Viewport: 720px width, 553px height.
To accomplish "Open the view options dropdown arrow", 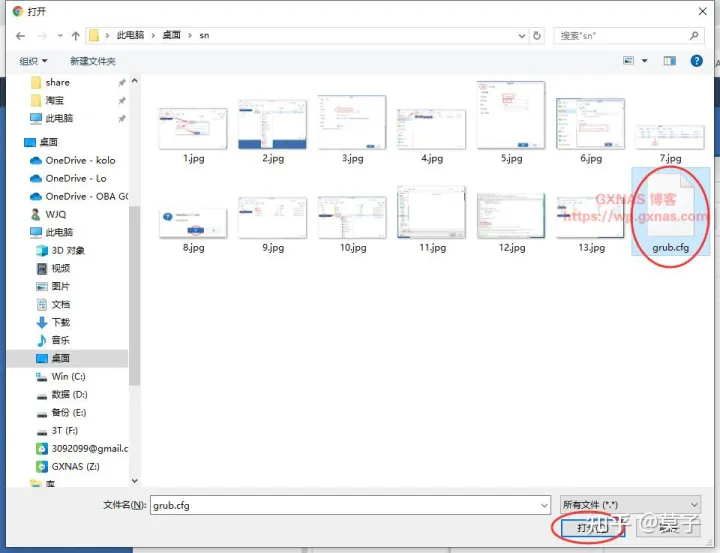I will (644, 61).
